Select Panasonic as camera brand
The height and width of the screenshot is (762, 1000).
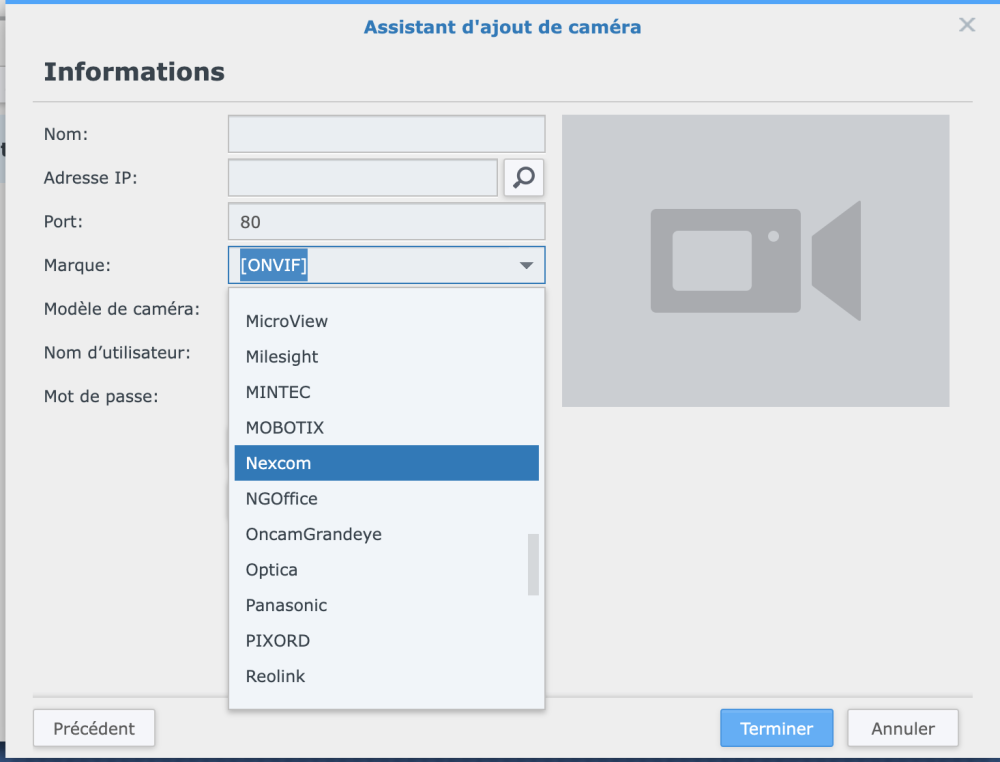click(x=286, y=605)
